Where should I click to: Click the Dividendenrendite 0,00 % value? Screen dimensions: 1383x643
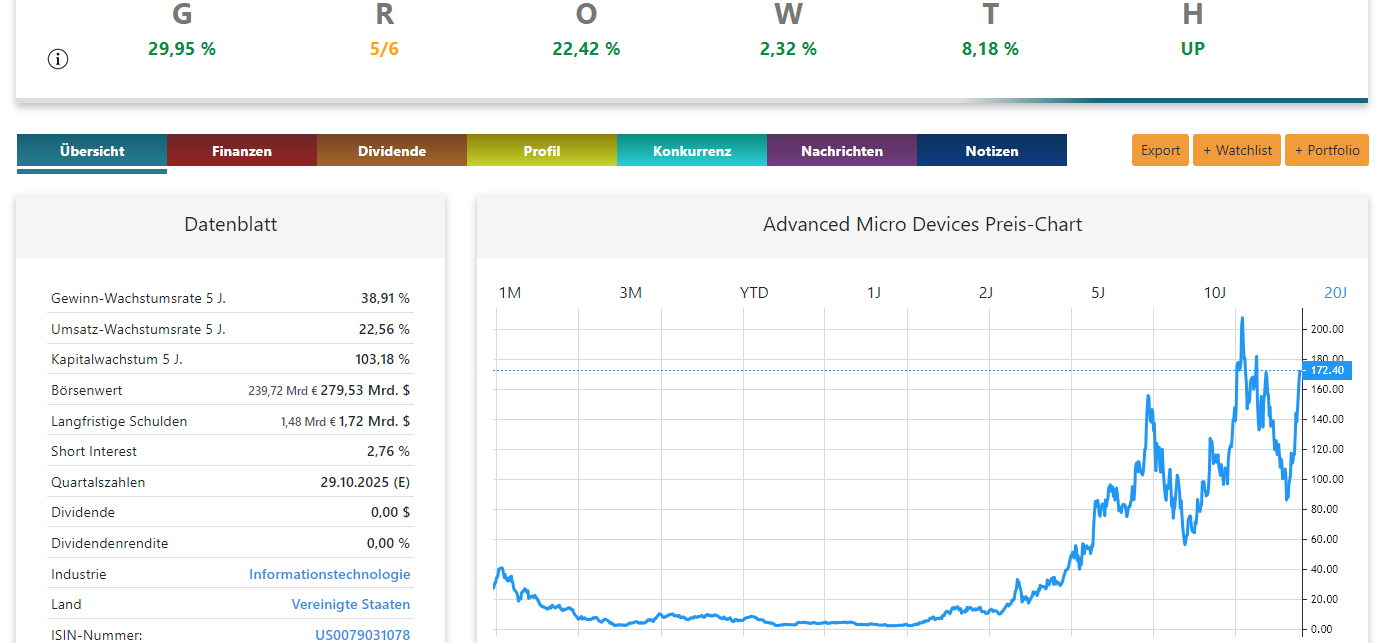click(x=388, y=543)
